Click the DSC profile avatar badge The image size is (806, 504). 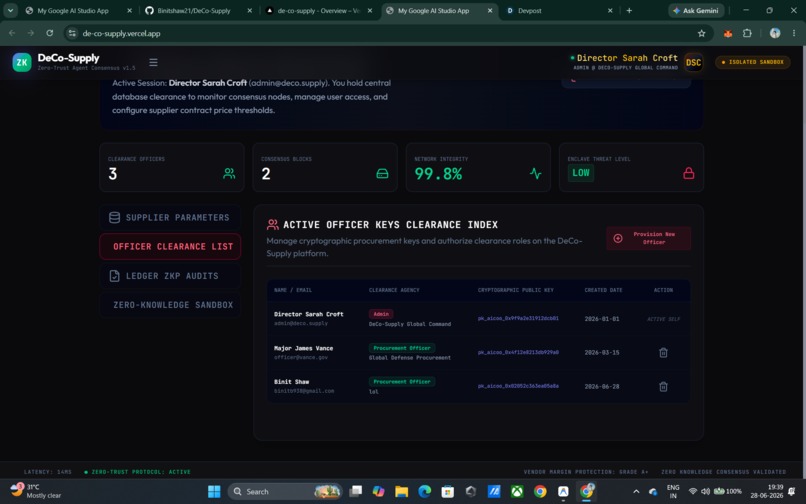point(693,62)
